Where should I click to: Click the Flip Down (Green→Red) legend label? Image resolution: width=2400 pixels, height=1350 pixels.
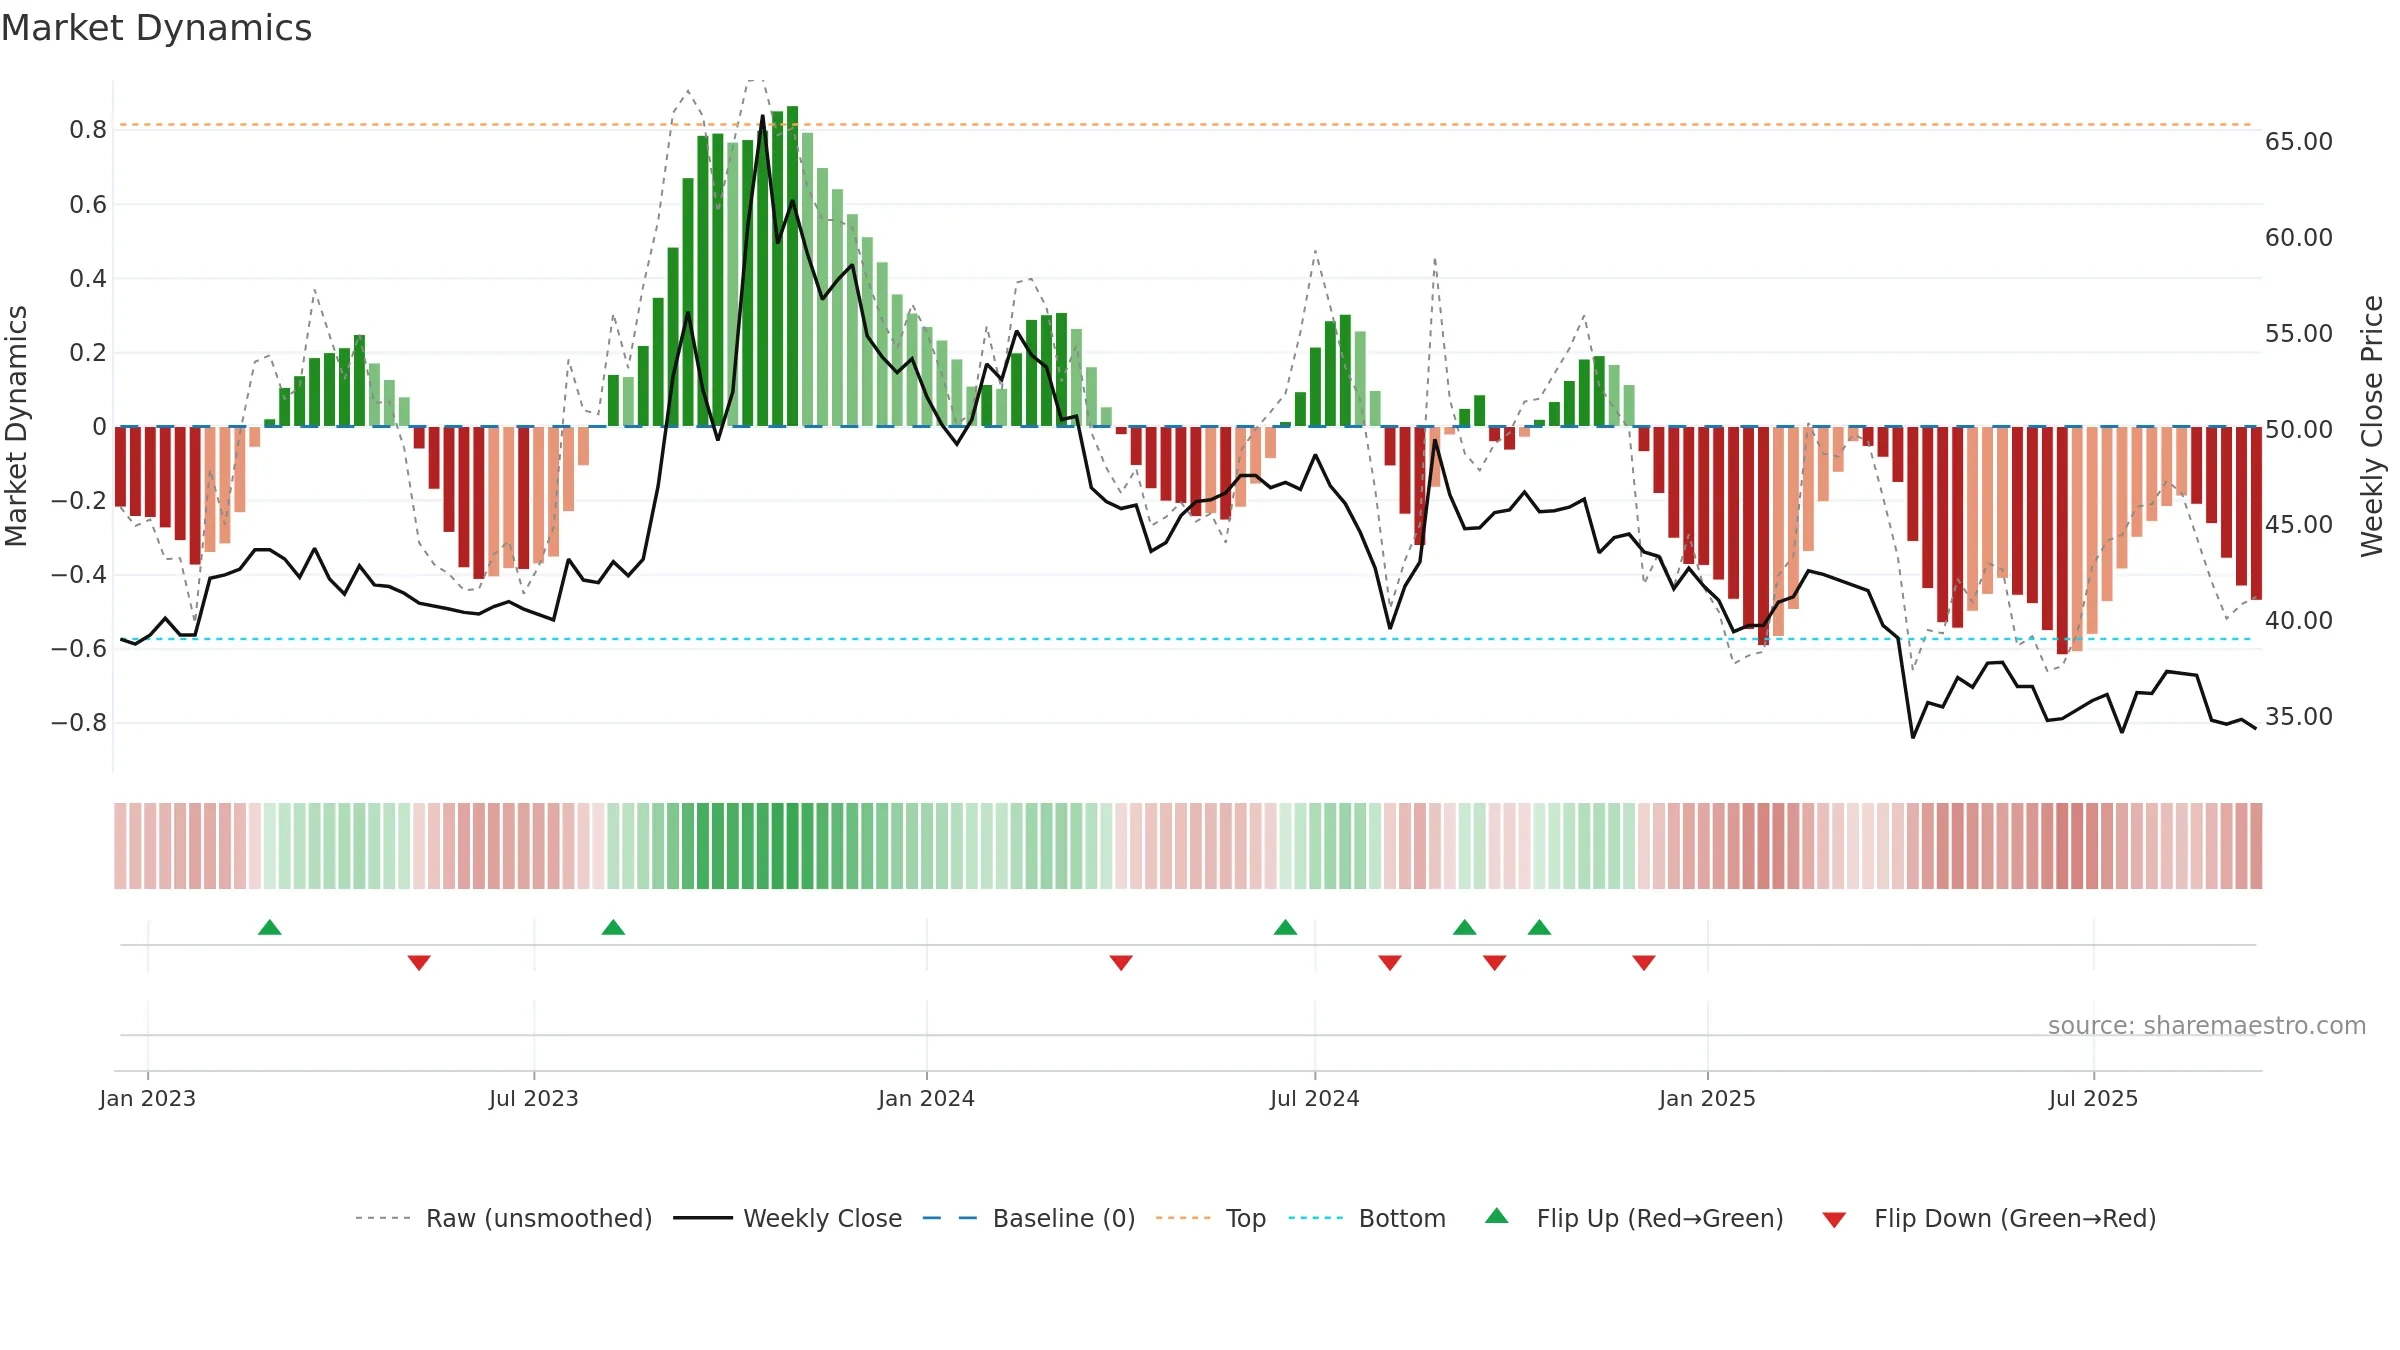[2015, 1218]
